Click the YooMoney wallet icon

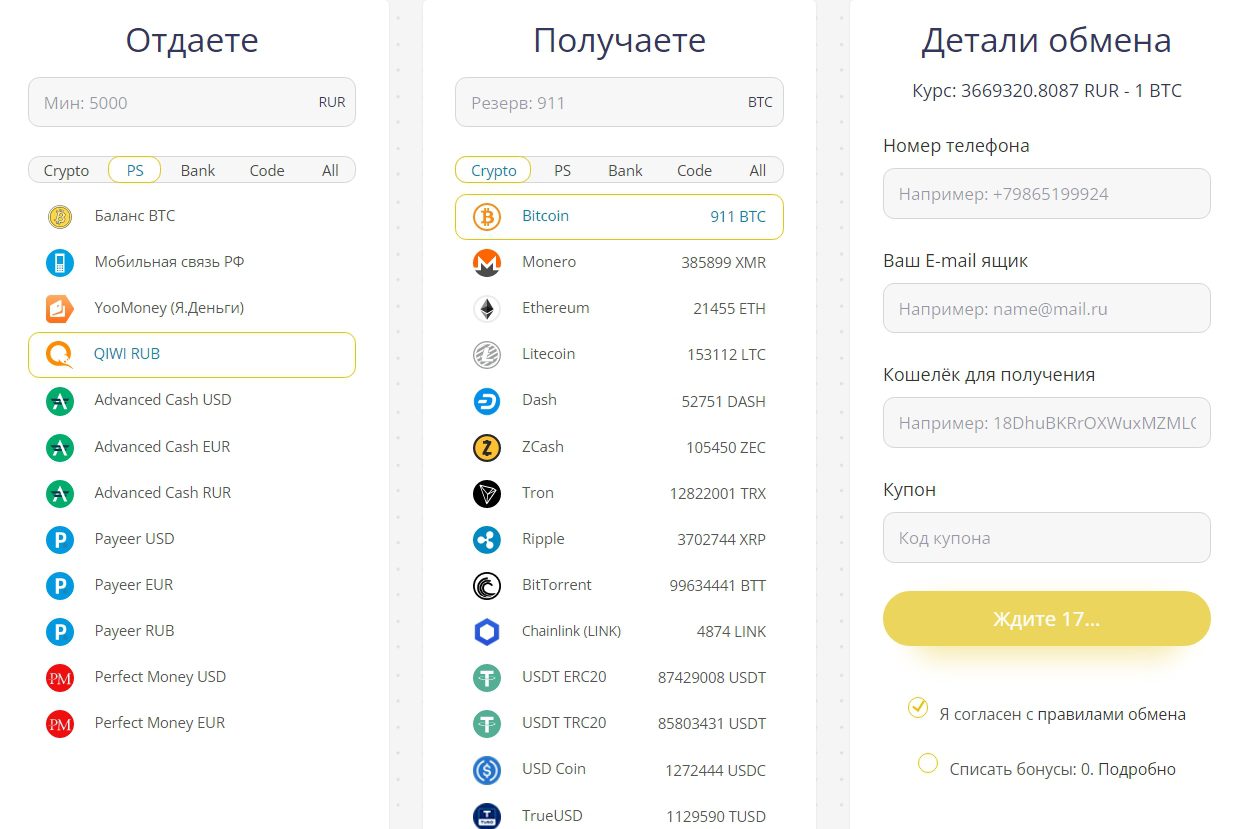[60, 309]
